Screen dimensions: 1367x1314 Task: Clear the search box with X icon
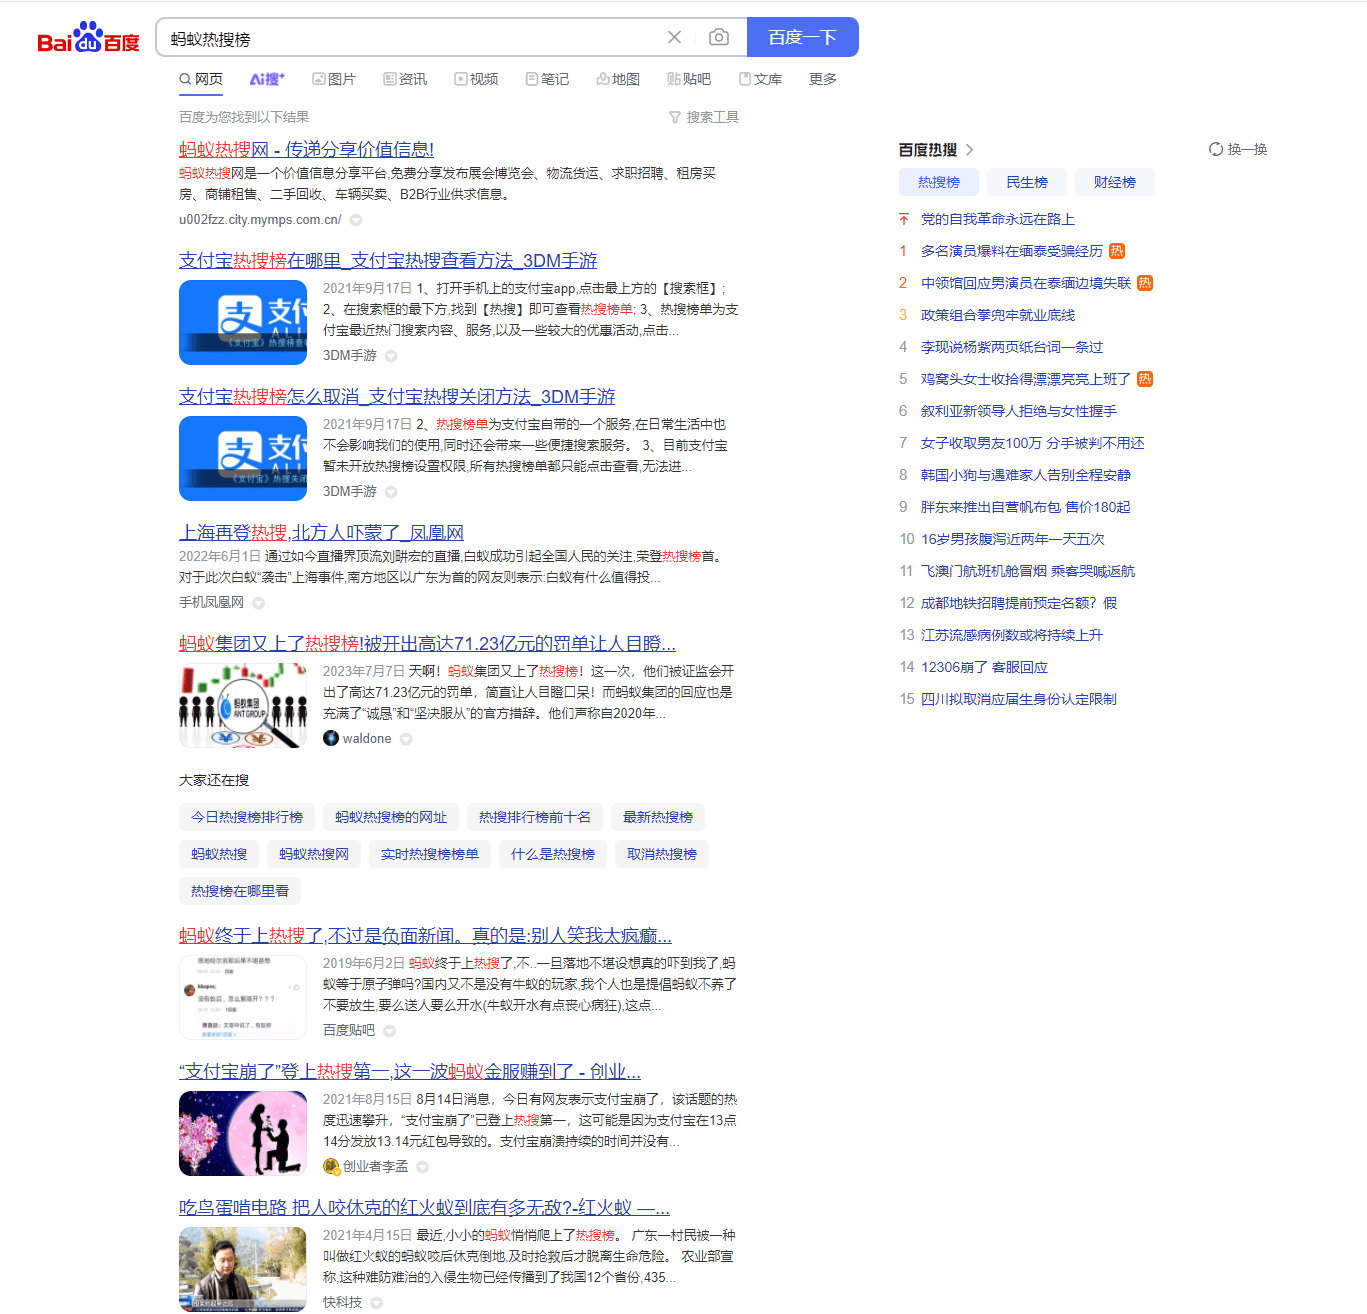pyautogui.click(x=674, y=37)
